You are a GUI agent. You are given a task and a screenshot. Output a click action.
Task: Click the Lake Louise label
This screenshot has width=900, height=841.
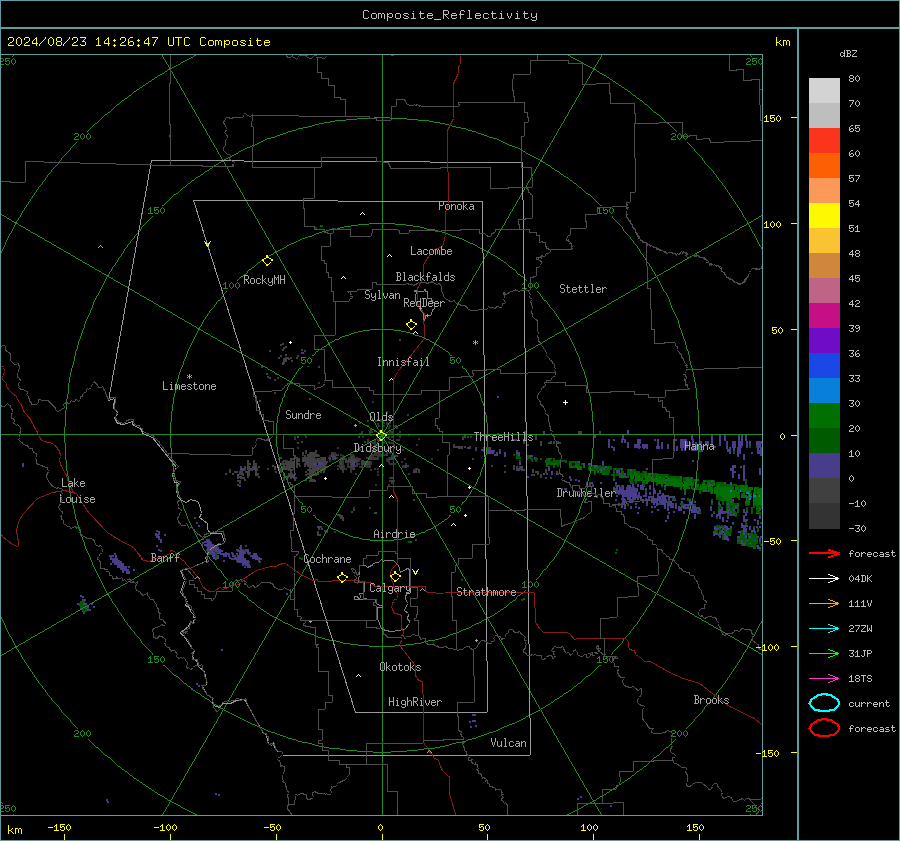click(78, 491)
